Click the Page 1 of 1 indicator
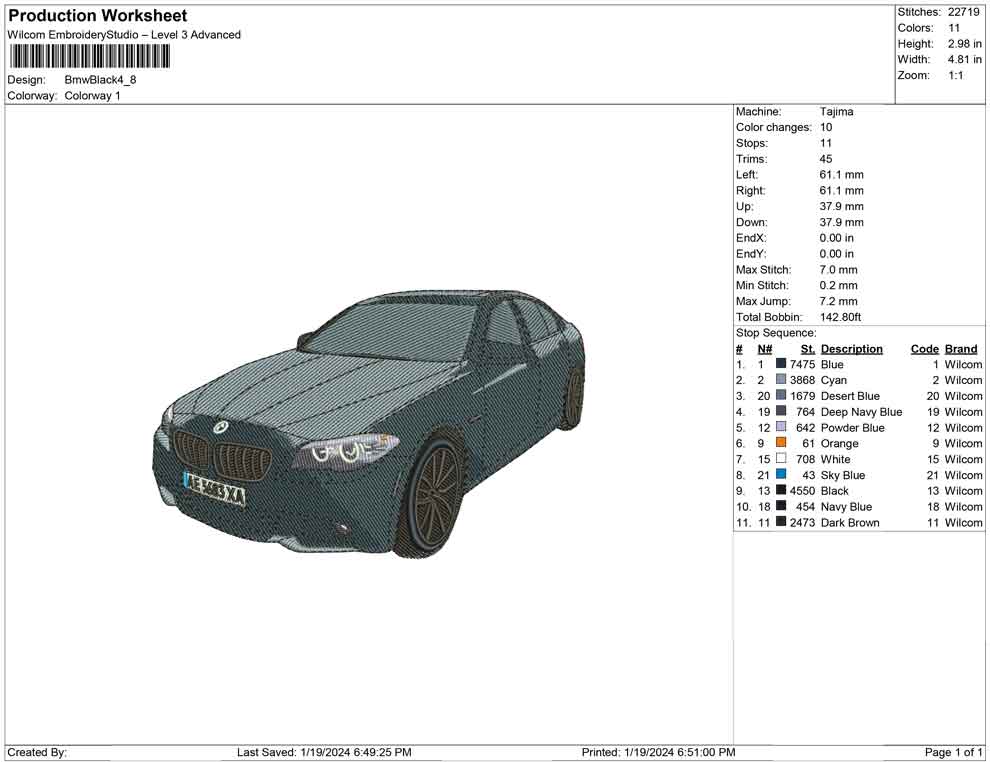Image resolution: width=990 pixels, height=762 pixels. (x=953, y=752)
